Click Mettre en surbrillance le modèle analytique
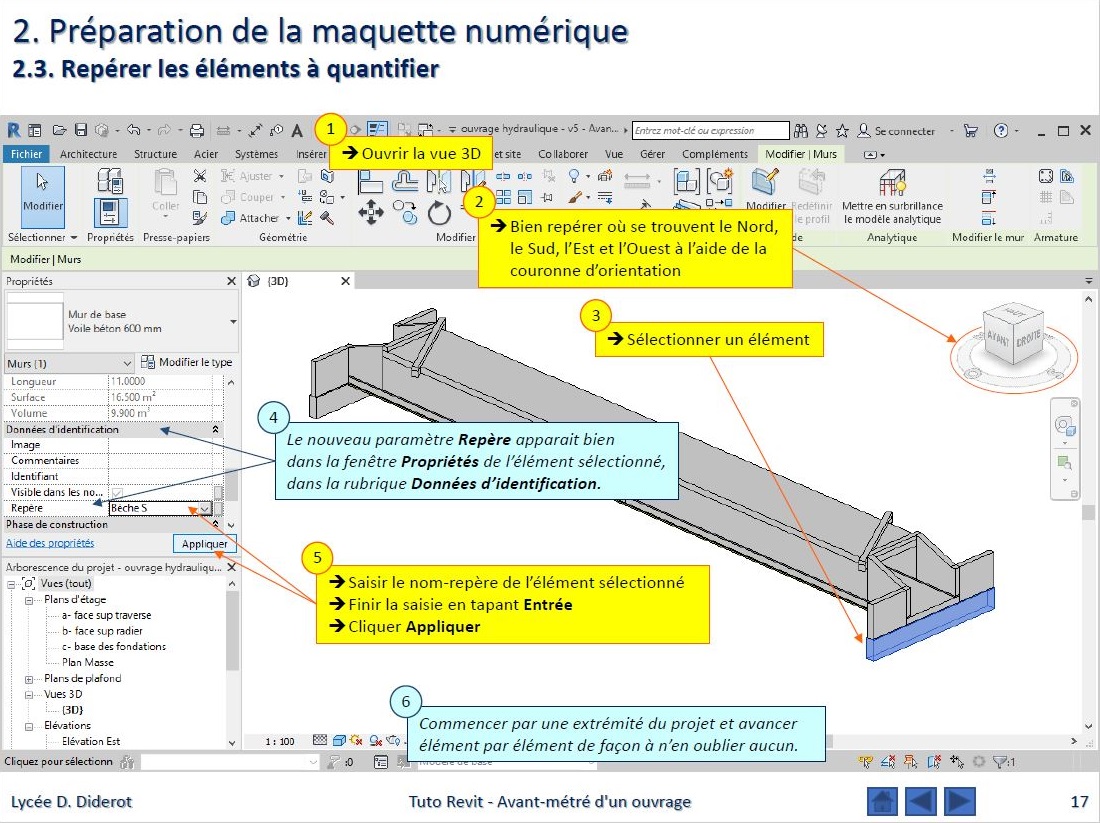This screenshot has width=1100, height=823. [x=892, y=198]
